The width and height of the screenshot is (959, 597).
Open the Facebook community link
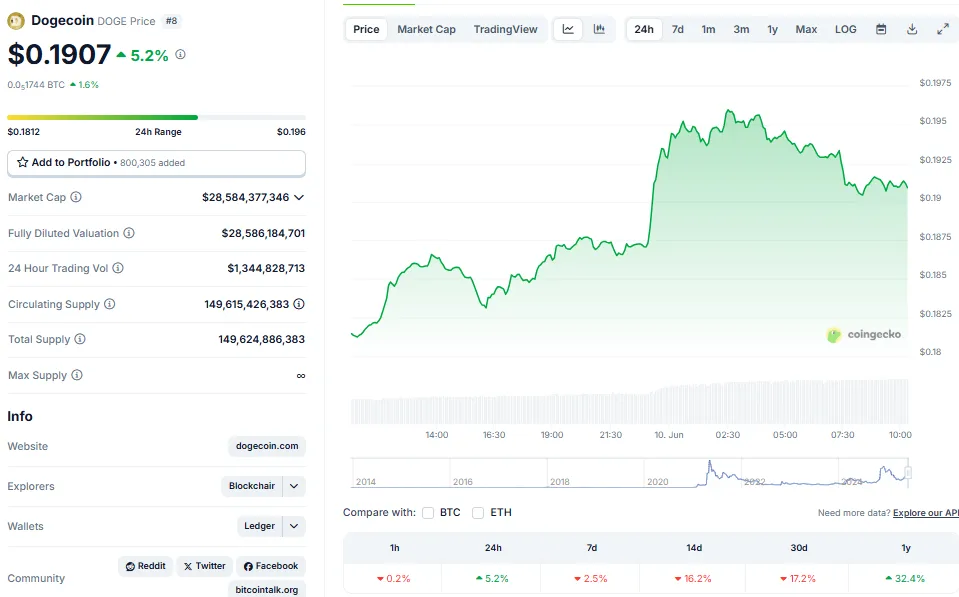coord(271,566)
